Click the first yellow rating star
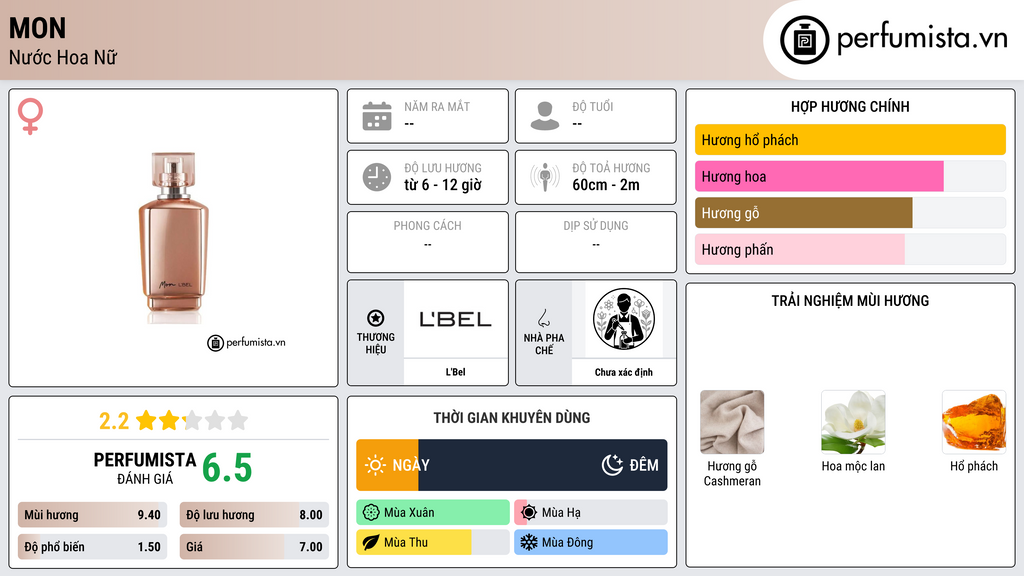Viewport: 1024px width, 576px height. (146, 421)
